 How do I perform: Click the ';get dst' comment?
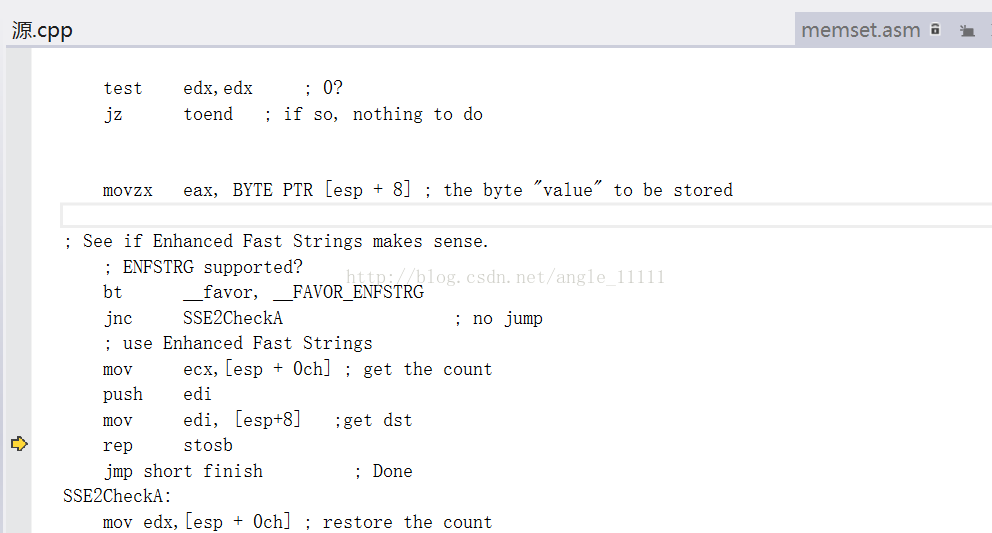(373, 420)
